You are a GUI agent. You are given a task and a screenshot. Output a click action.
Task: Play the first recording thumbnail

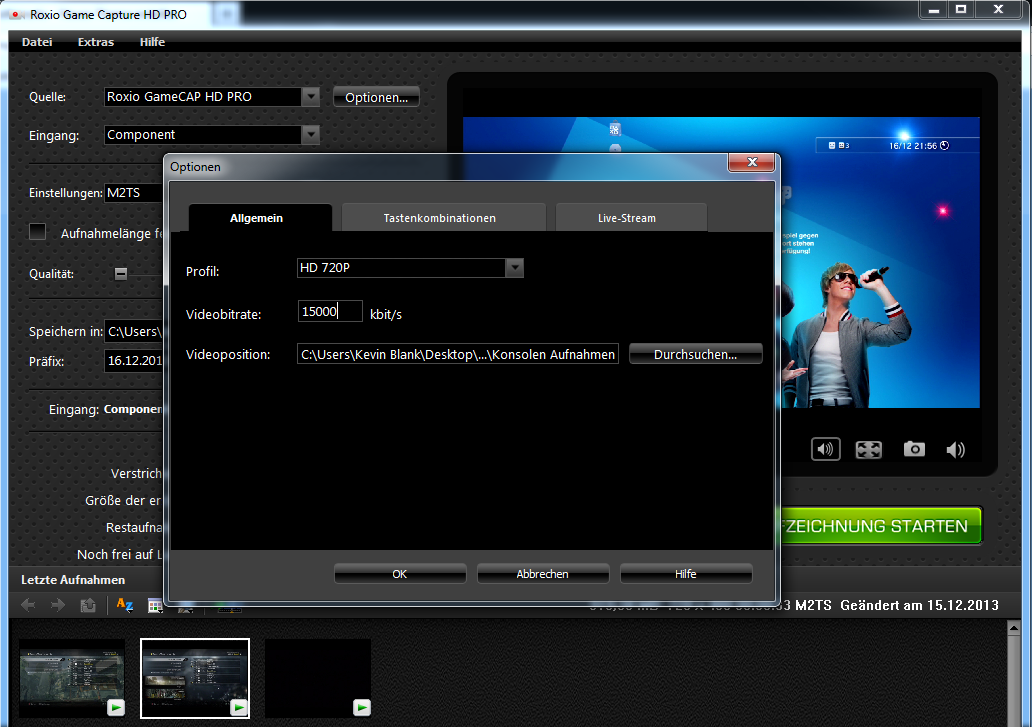[116, 707]
